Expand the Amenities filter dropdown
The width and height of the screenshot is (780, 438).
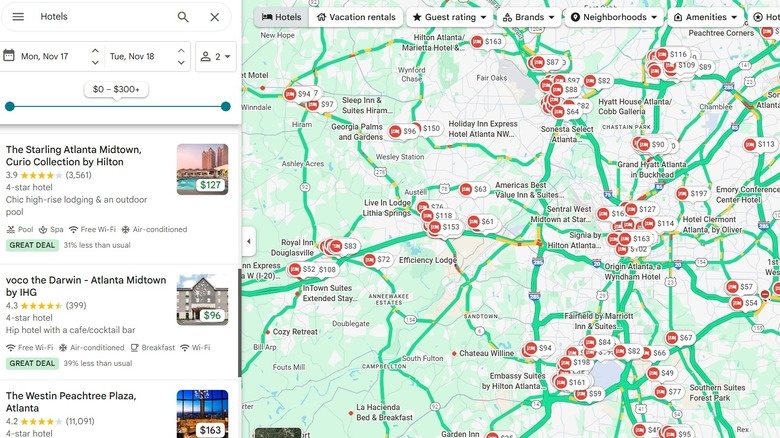click(x=705, y=17)
